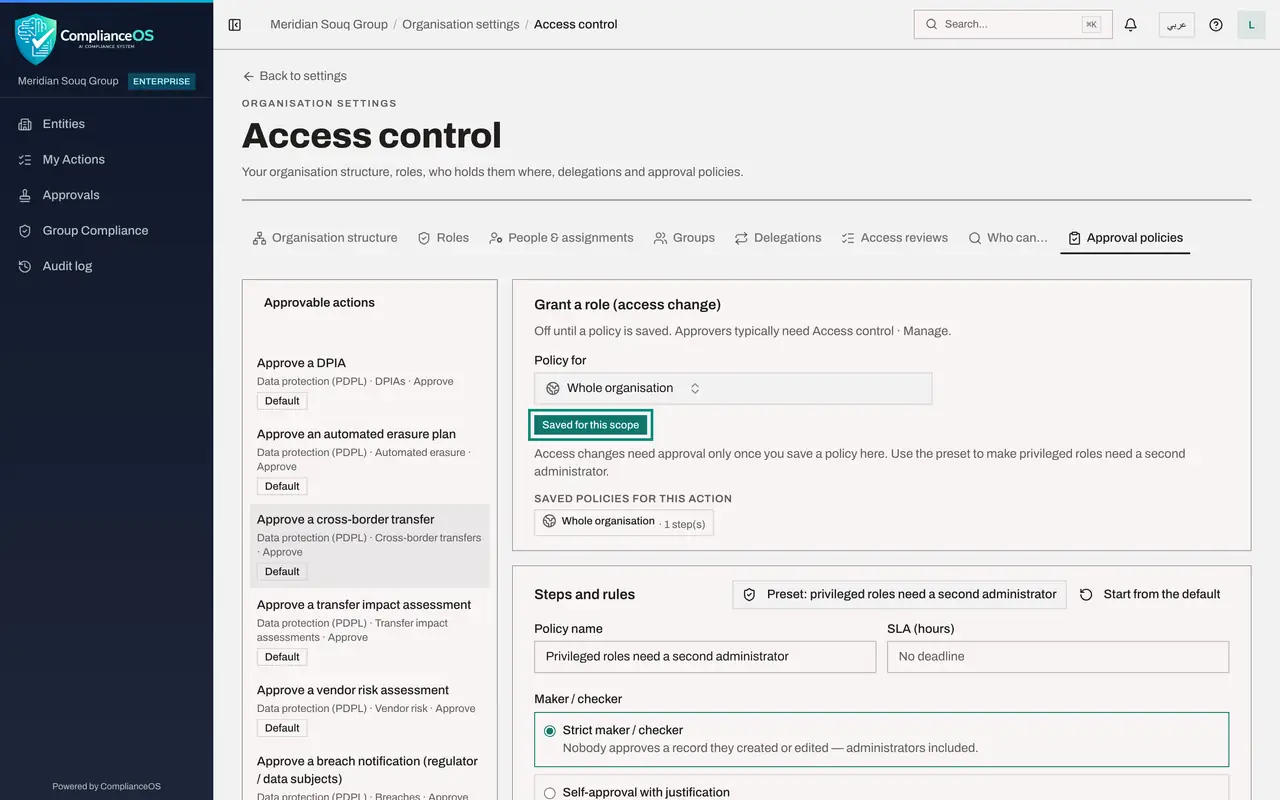The width and height of the screenshot is (1280, 800).
Task: Apply the privileged roles second administrator preset
Action: click(900, 594)
